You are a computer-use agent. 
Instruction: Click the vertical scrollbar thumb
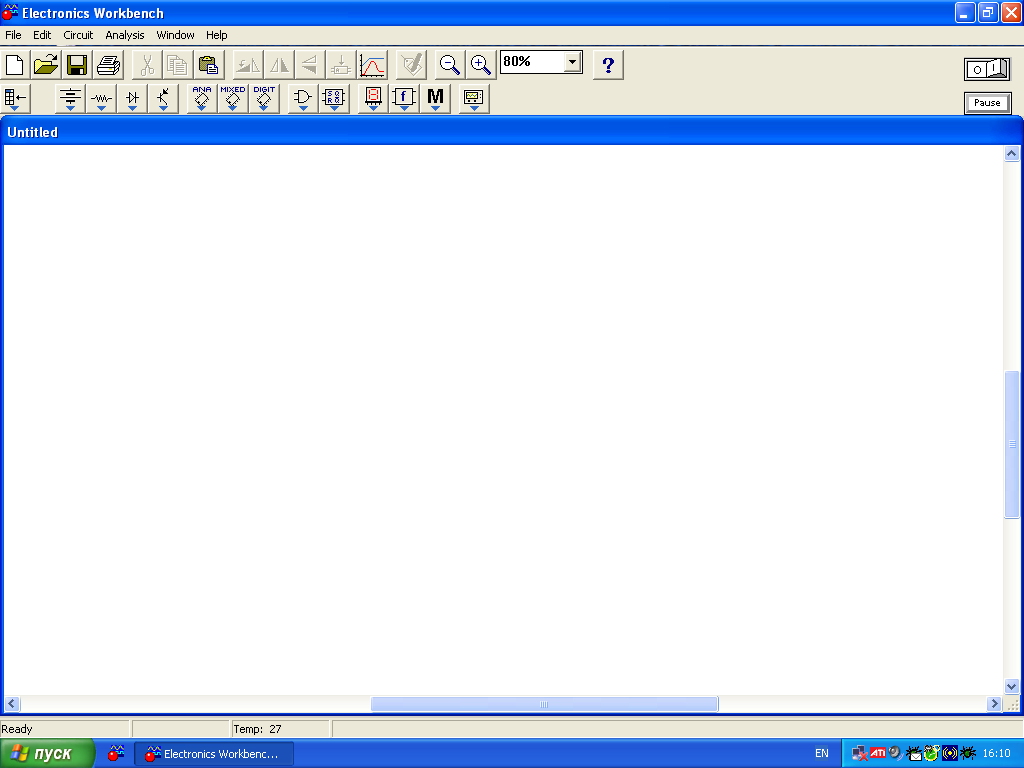[x=1012, y=444]
